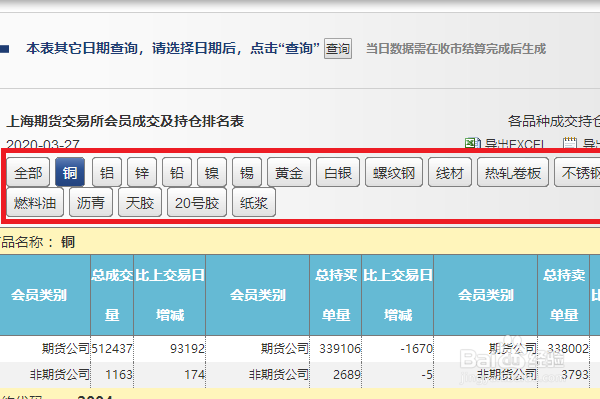Select the 铜 copper tab
The width and height of the screenshot is (600, 399).
point(70,173)
